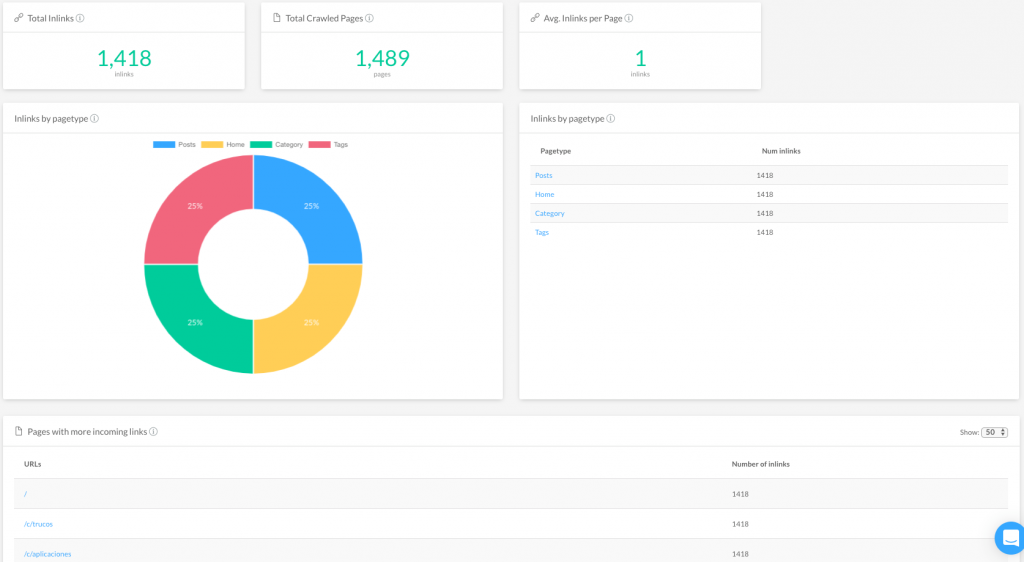The image size is (1024, 562).
Task: Click the Number of inlinks column header
Action: [x=761, y=464]
